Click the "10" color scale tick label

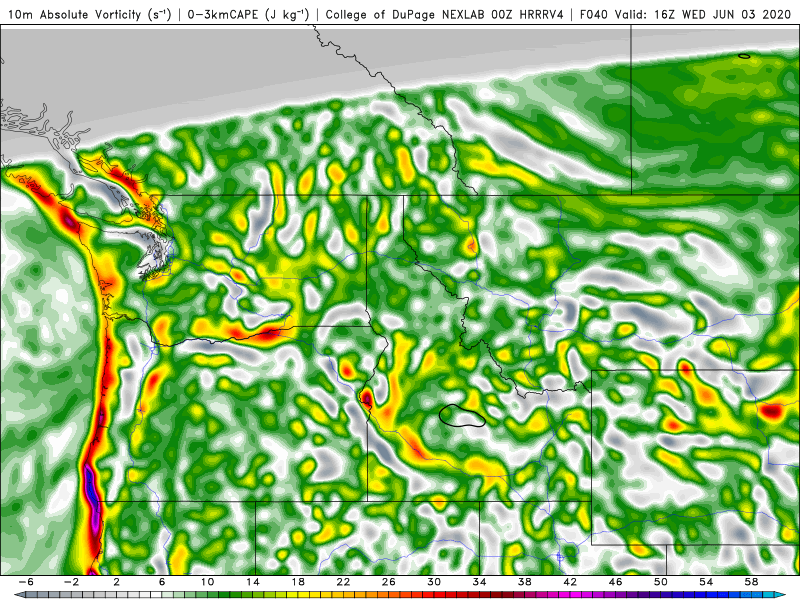(x=207, y=582)
